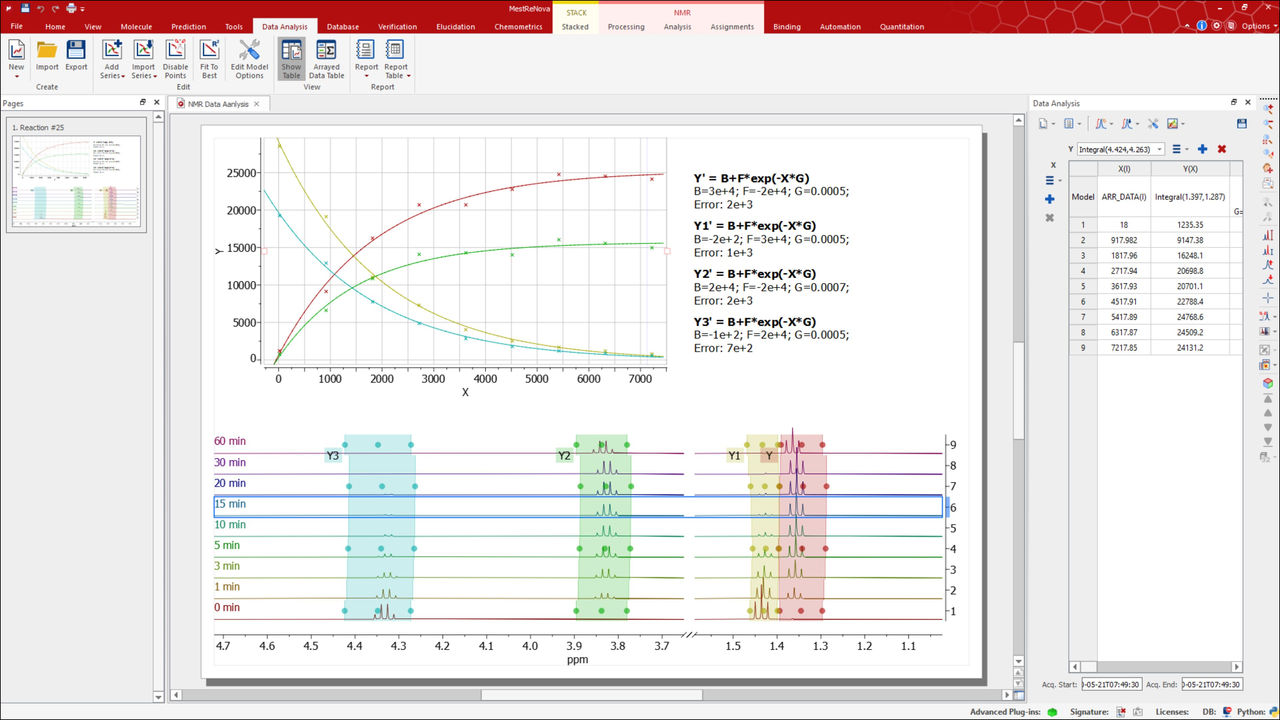This screenshot has height=720, width=1280.
Task: Open the File menu tab
Action: point(16,27)
